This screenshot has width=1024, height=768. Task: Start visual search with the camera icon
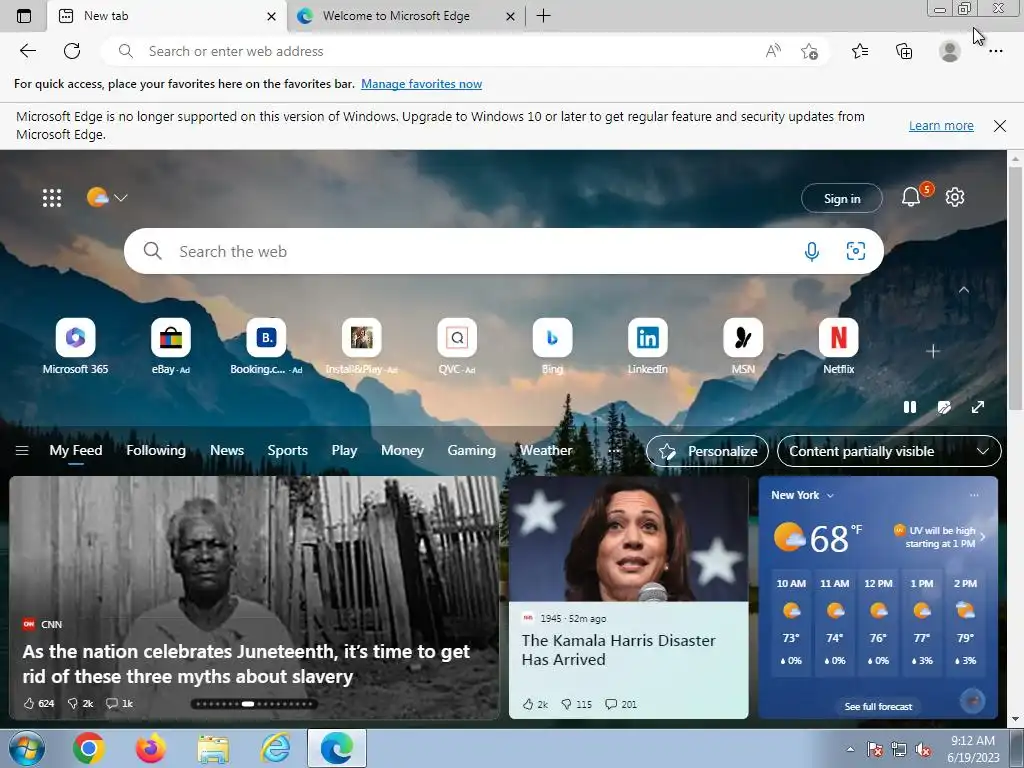point(856,251)
